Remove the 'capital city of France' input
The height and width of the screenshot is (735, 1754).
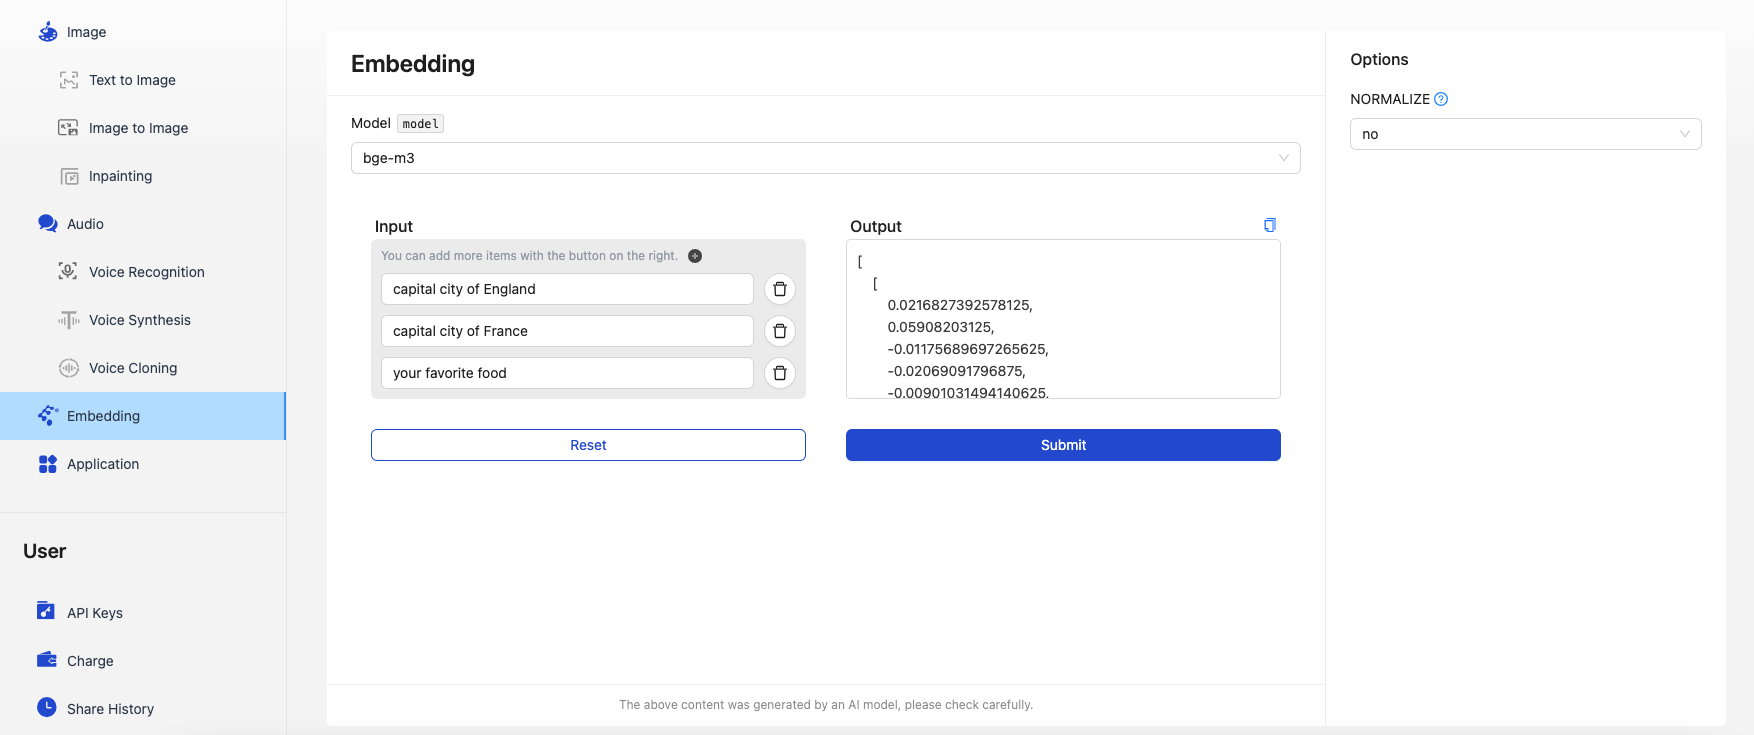pyautogui.click(x=780, y=331)
